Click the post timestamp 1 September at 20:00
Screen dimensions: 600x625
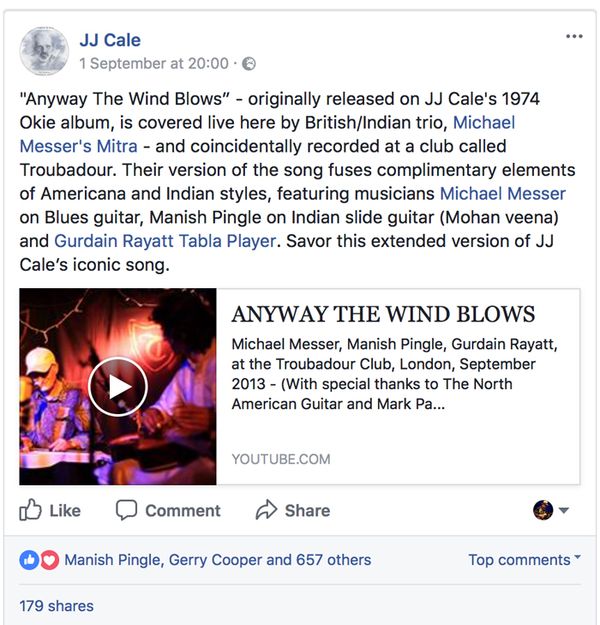(x=154, y=64)
